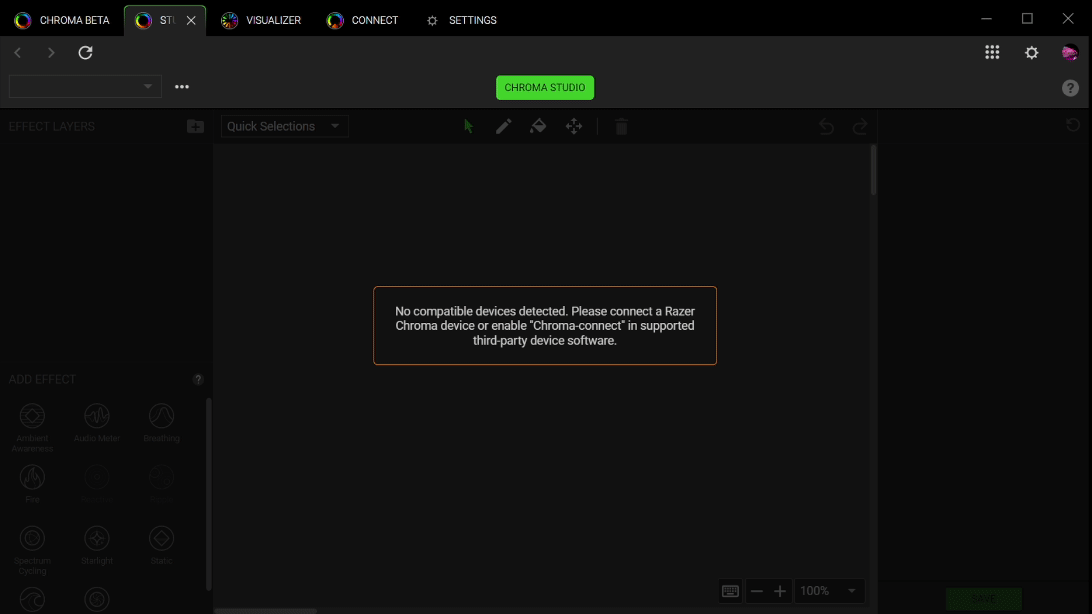Add the Static effect
Image resolution: width=1092 pixels, height=614 pixels.
coord(162,539)
